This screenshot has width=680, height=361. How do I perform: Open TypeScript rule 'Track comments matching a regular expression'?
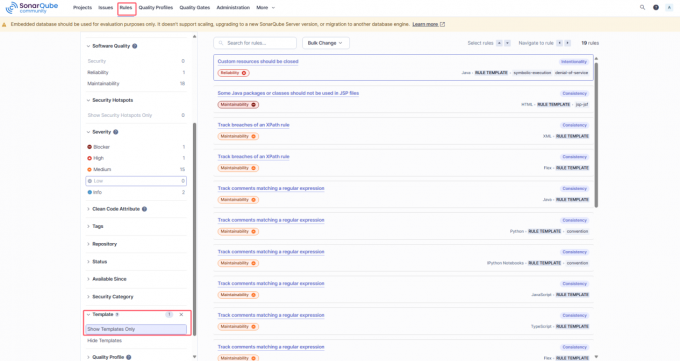[271, 315]
